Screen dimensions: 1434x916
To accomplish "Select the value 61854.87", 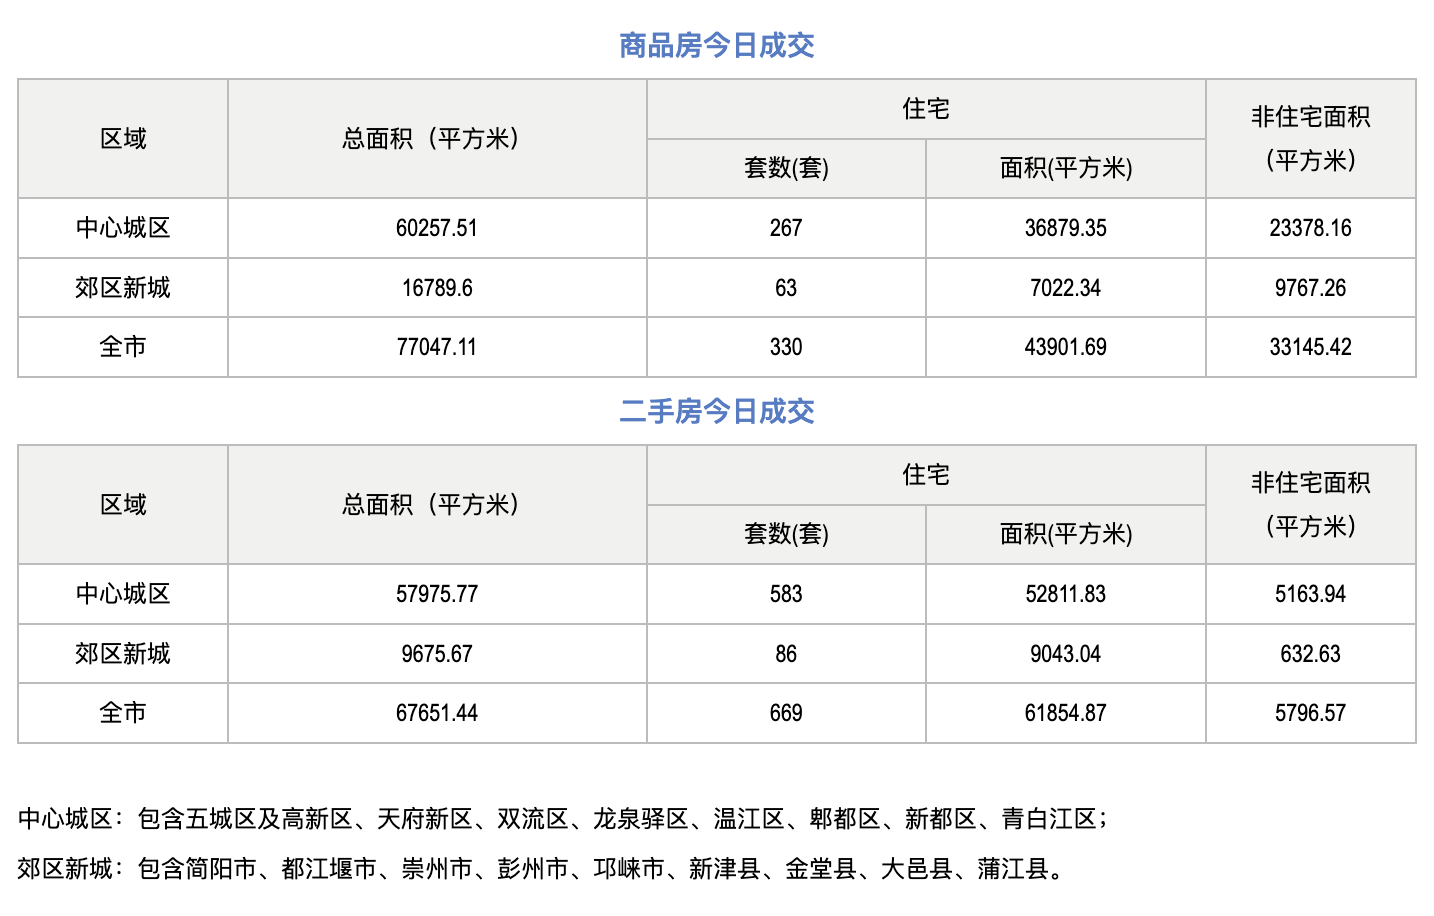I will (1066, 713).
